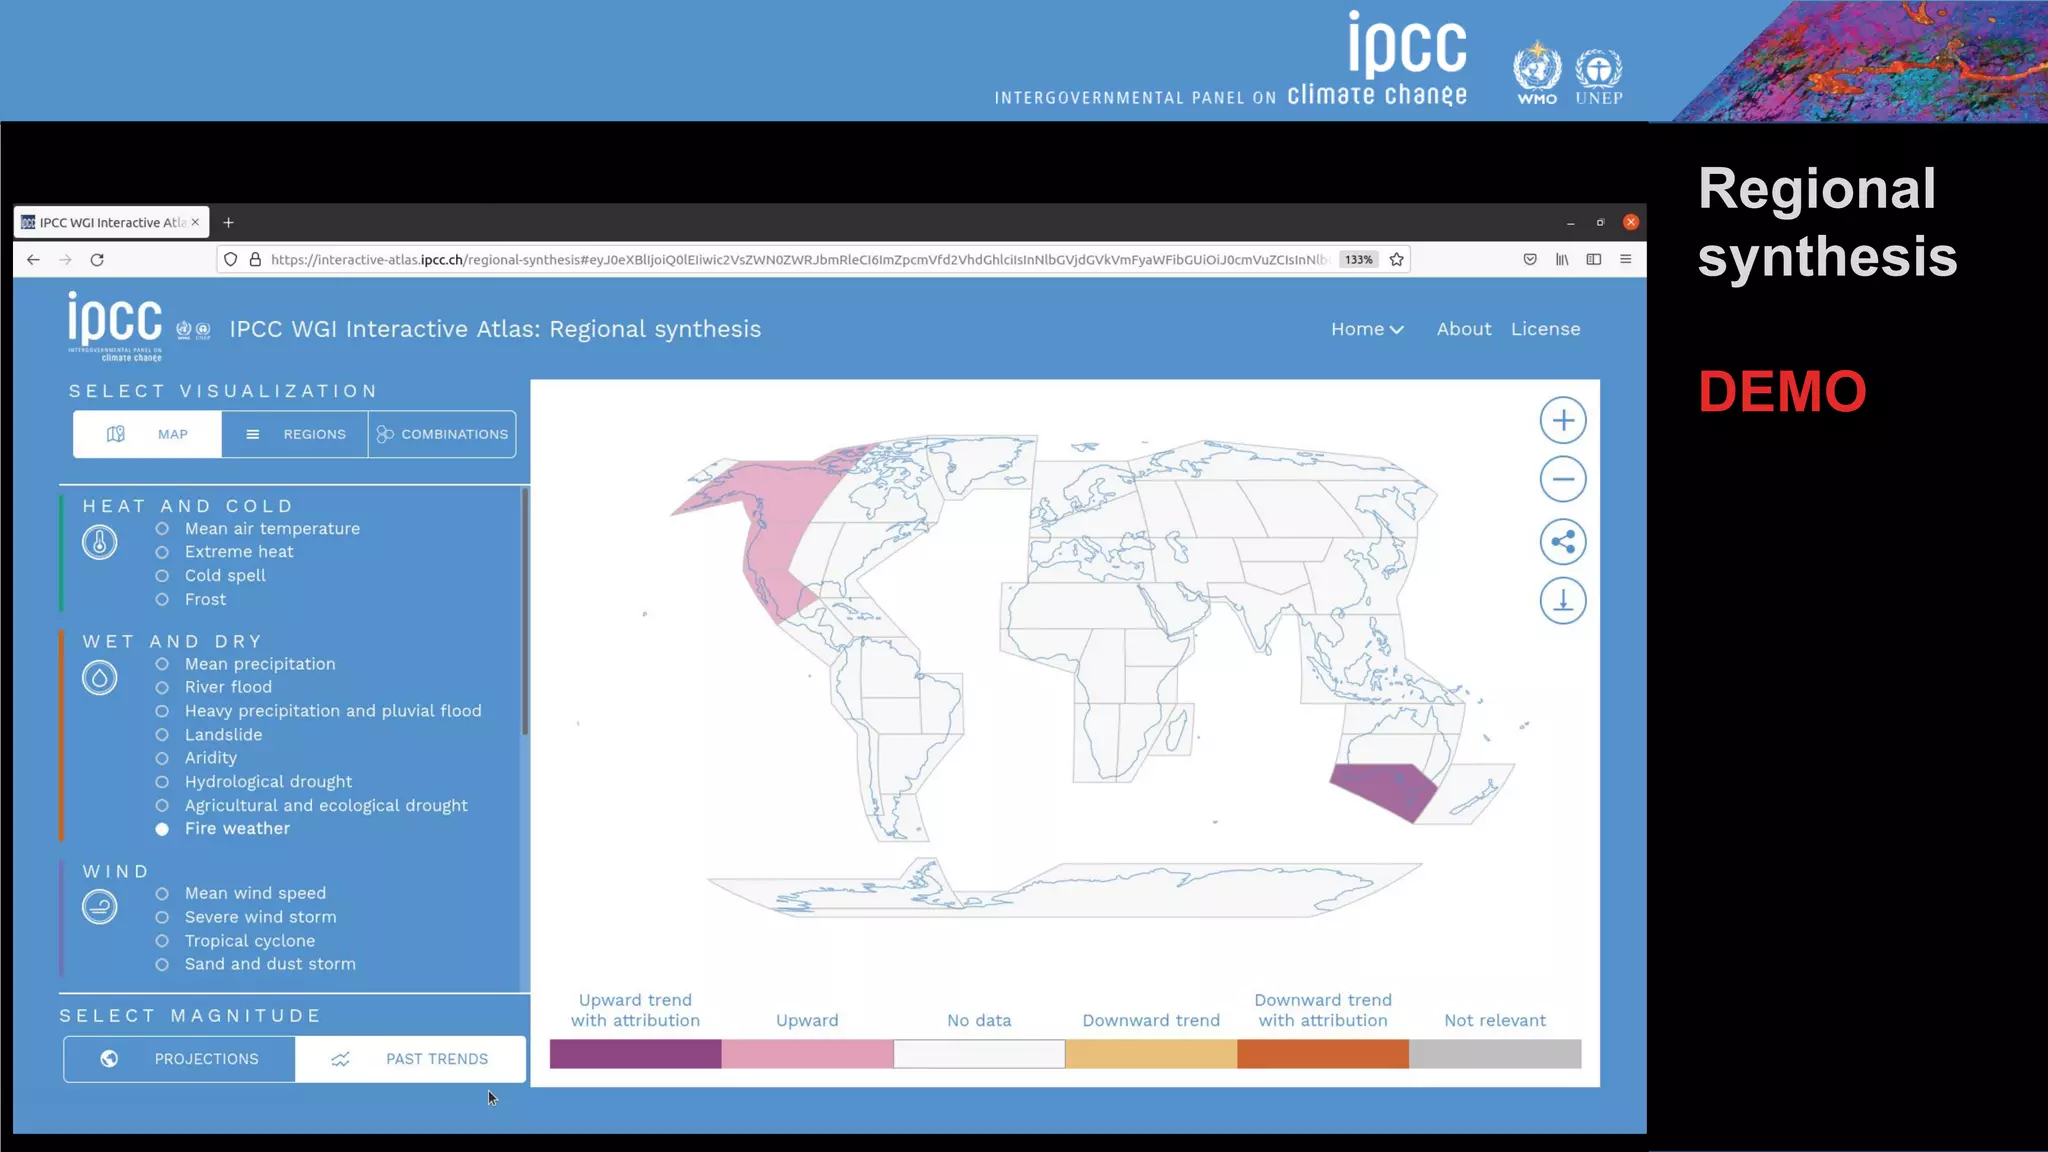This screenshot has width=2048, height=1152.
Task: Reload the page in browser
Action: tap(97, 260)
